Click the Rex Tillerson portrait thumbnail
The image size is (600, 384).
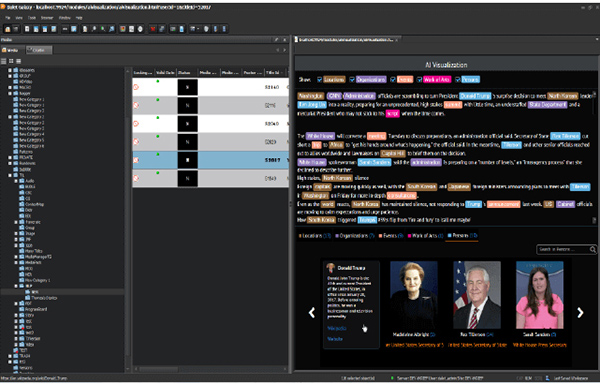[x=477, y=295]
